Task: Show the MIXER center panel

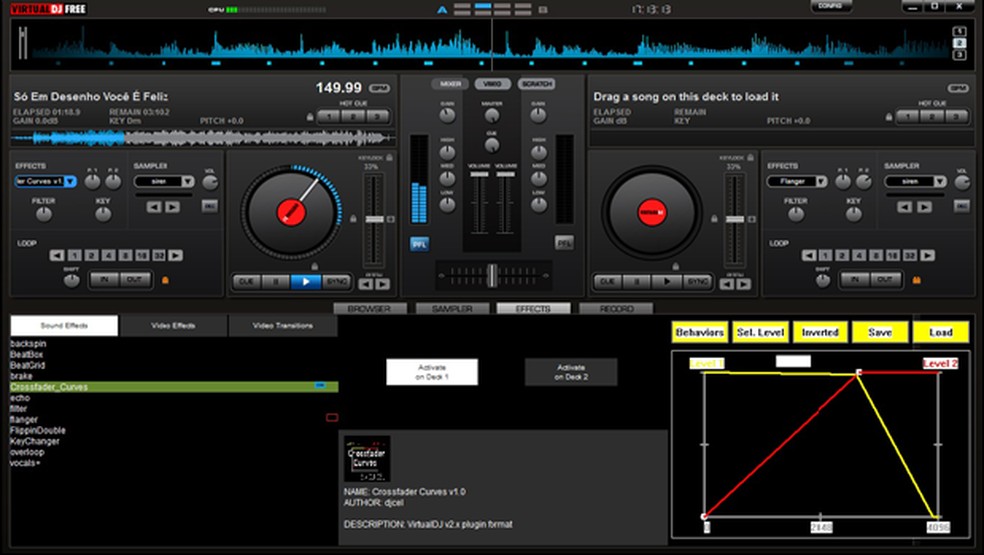Action: [x=450, y=84]
